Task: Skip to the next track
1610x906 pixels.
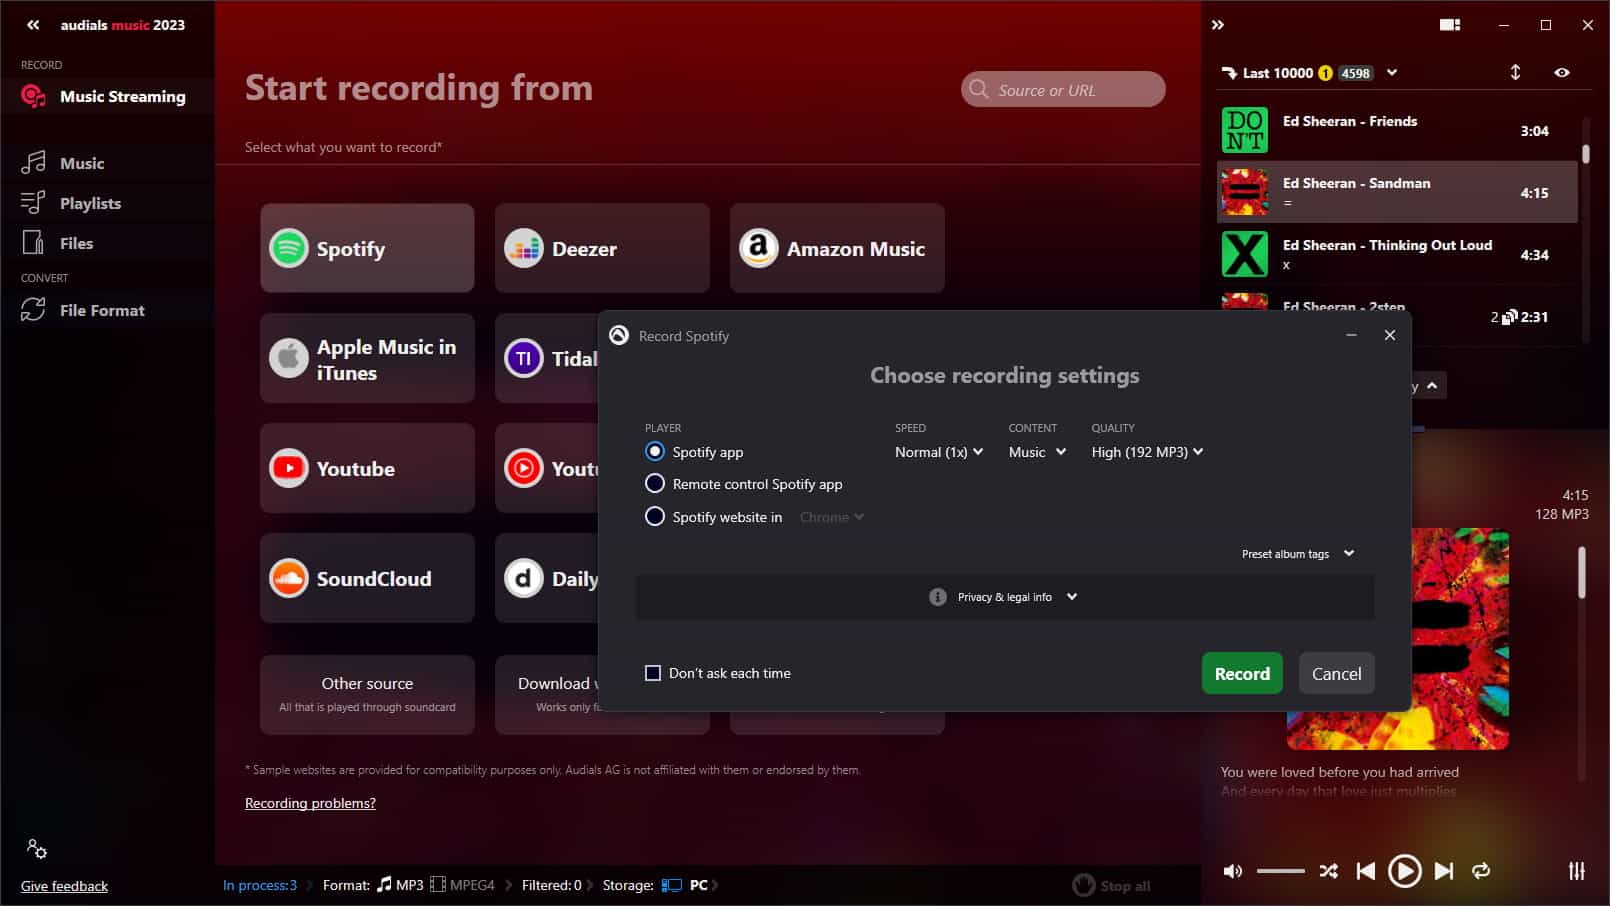Action: pyautogui.click(x=1444, y=871)
